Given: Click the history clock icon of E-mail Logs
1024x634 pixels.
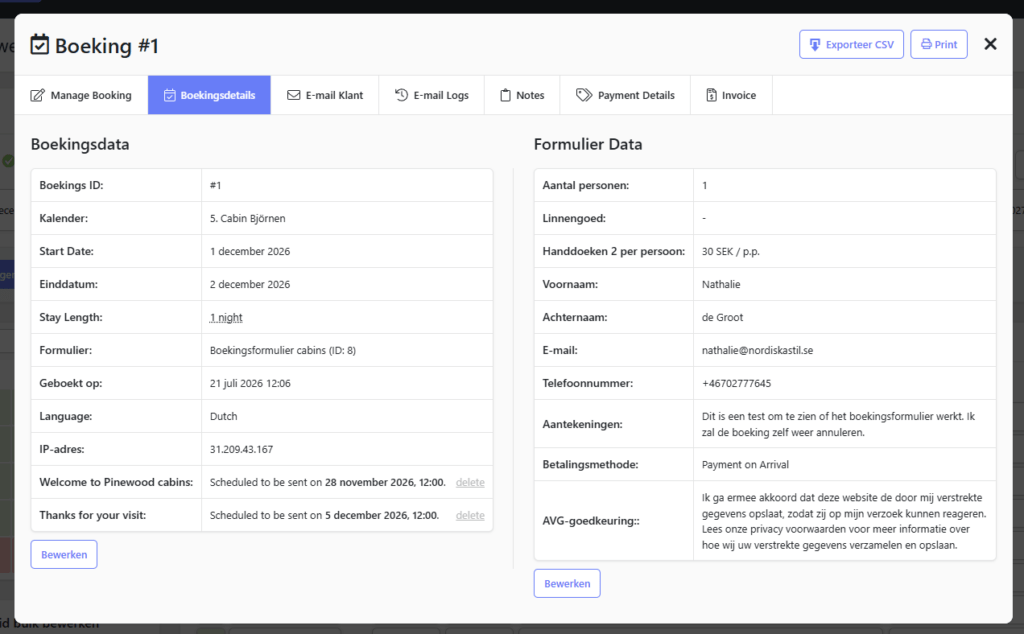Looking at the screenshot, I should pos(401,95).
